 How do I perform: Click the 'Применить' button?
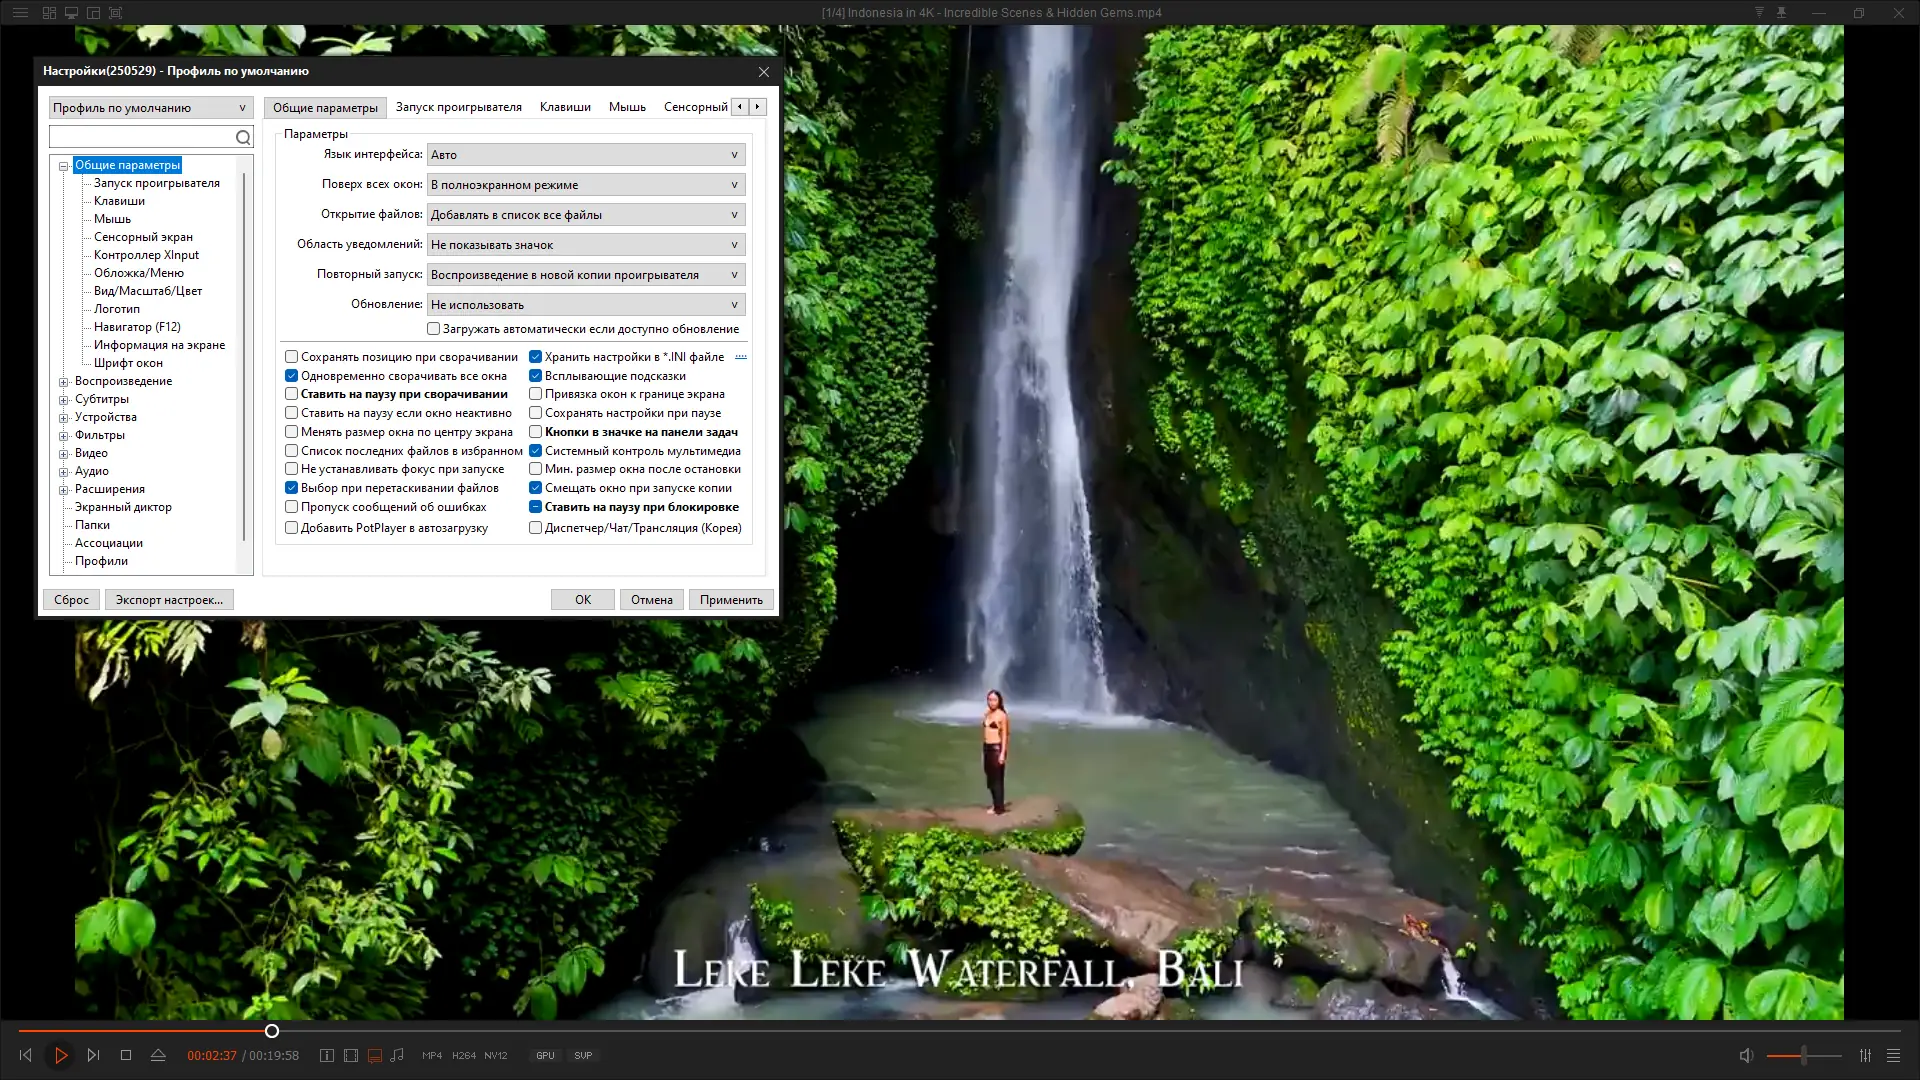coord(731,600)
